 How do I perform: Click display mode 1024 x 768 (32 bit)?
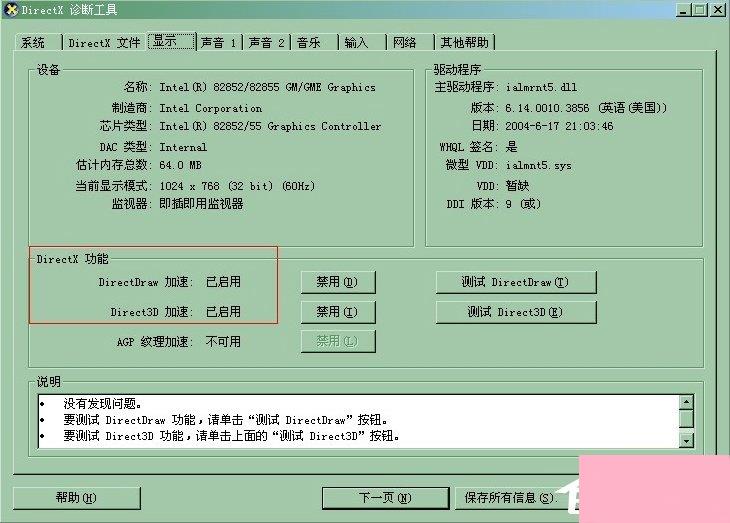216,186
